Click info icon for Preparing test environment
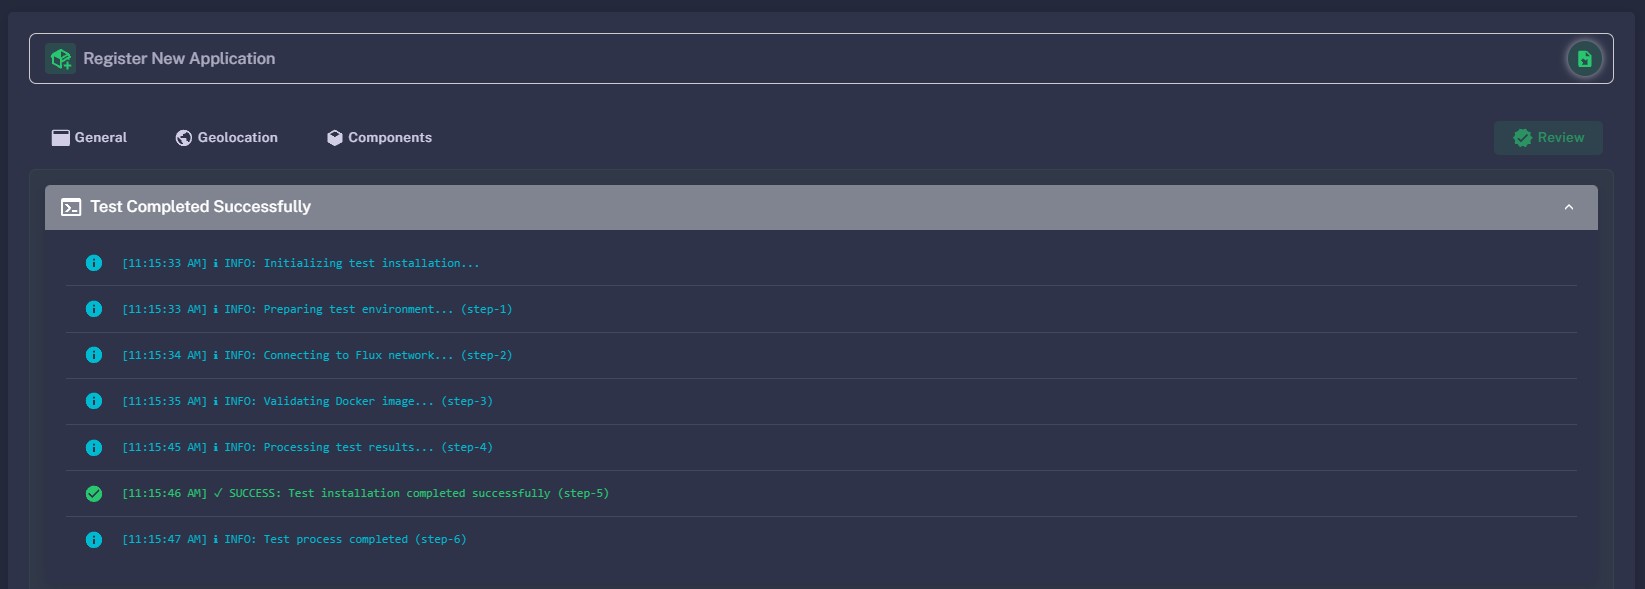The image size is (1645, 589). click(x=94, y=309)
